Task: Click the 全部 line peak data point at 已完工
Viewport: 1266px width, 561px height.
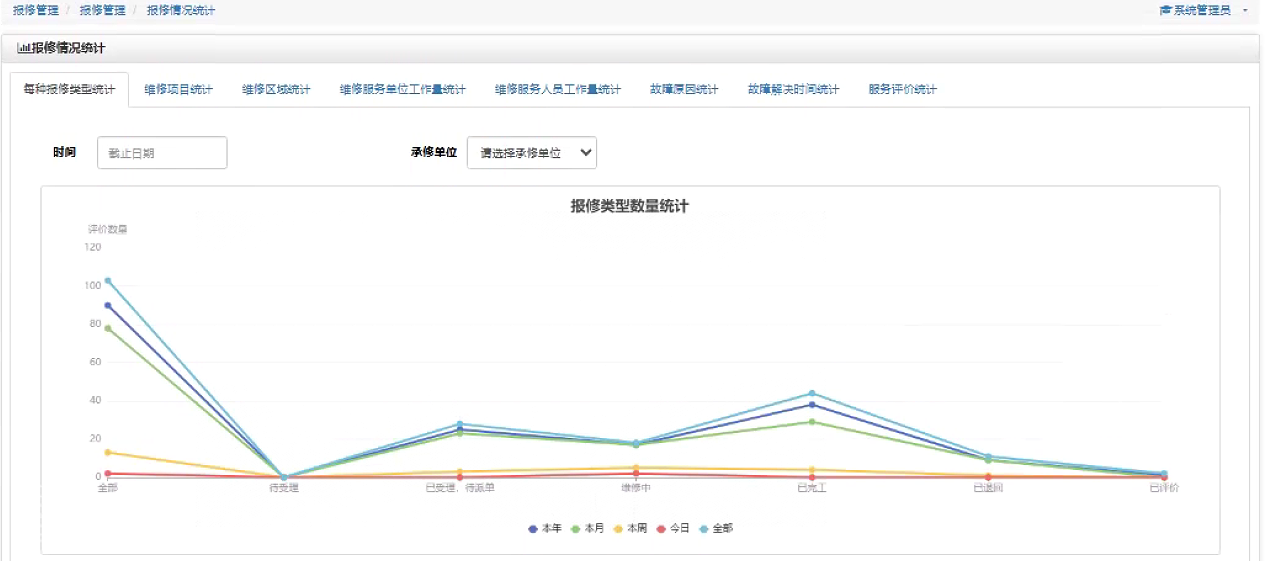Action: pyautogui.click(x=812, y=393)
